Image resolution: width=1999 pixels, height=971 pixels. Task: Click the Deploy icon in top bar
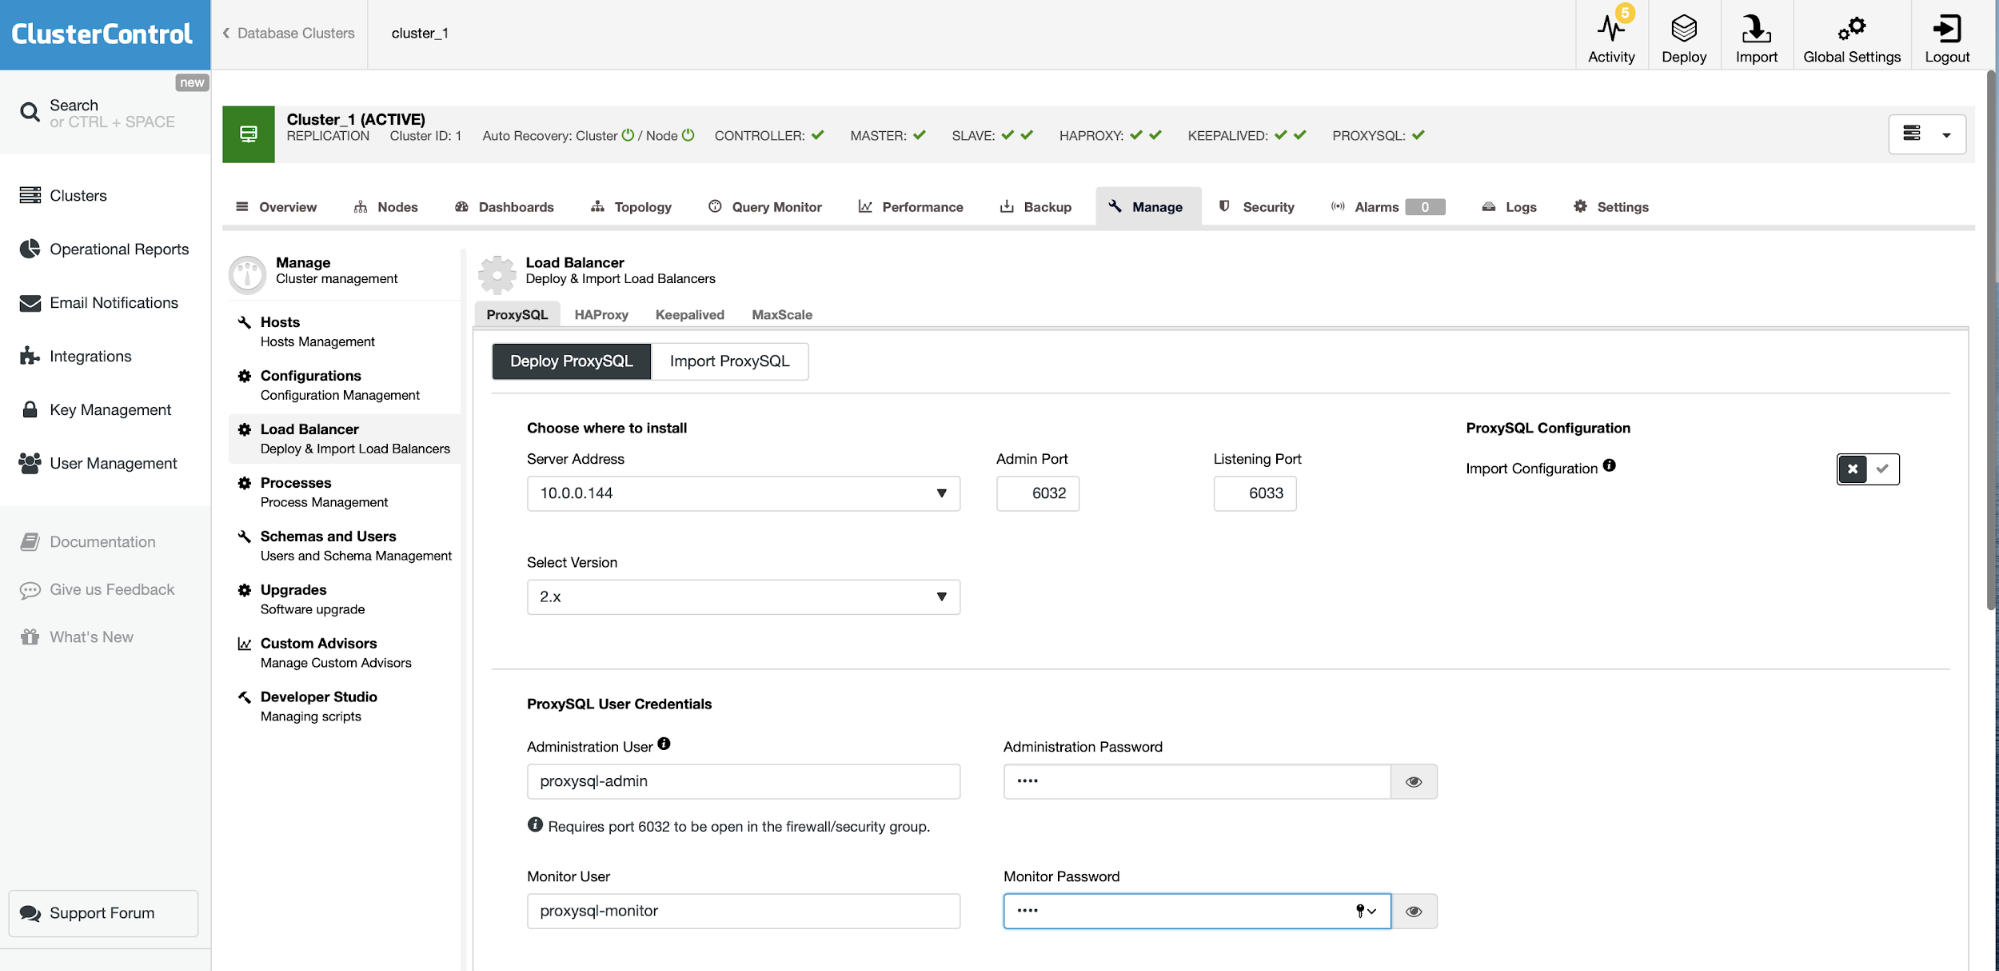1684,28
